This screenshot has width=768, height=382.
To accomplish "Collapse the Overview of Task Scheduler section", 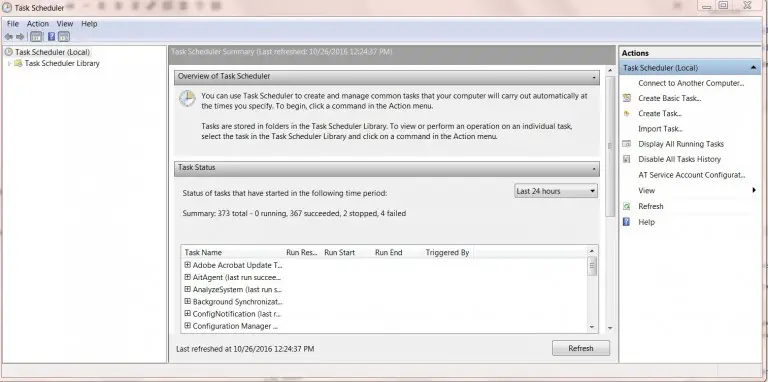I will coord(594,77).
